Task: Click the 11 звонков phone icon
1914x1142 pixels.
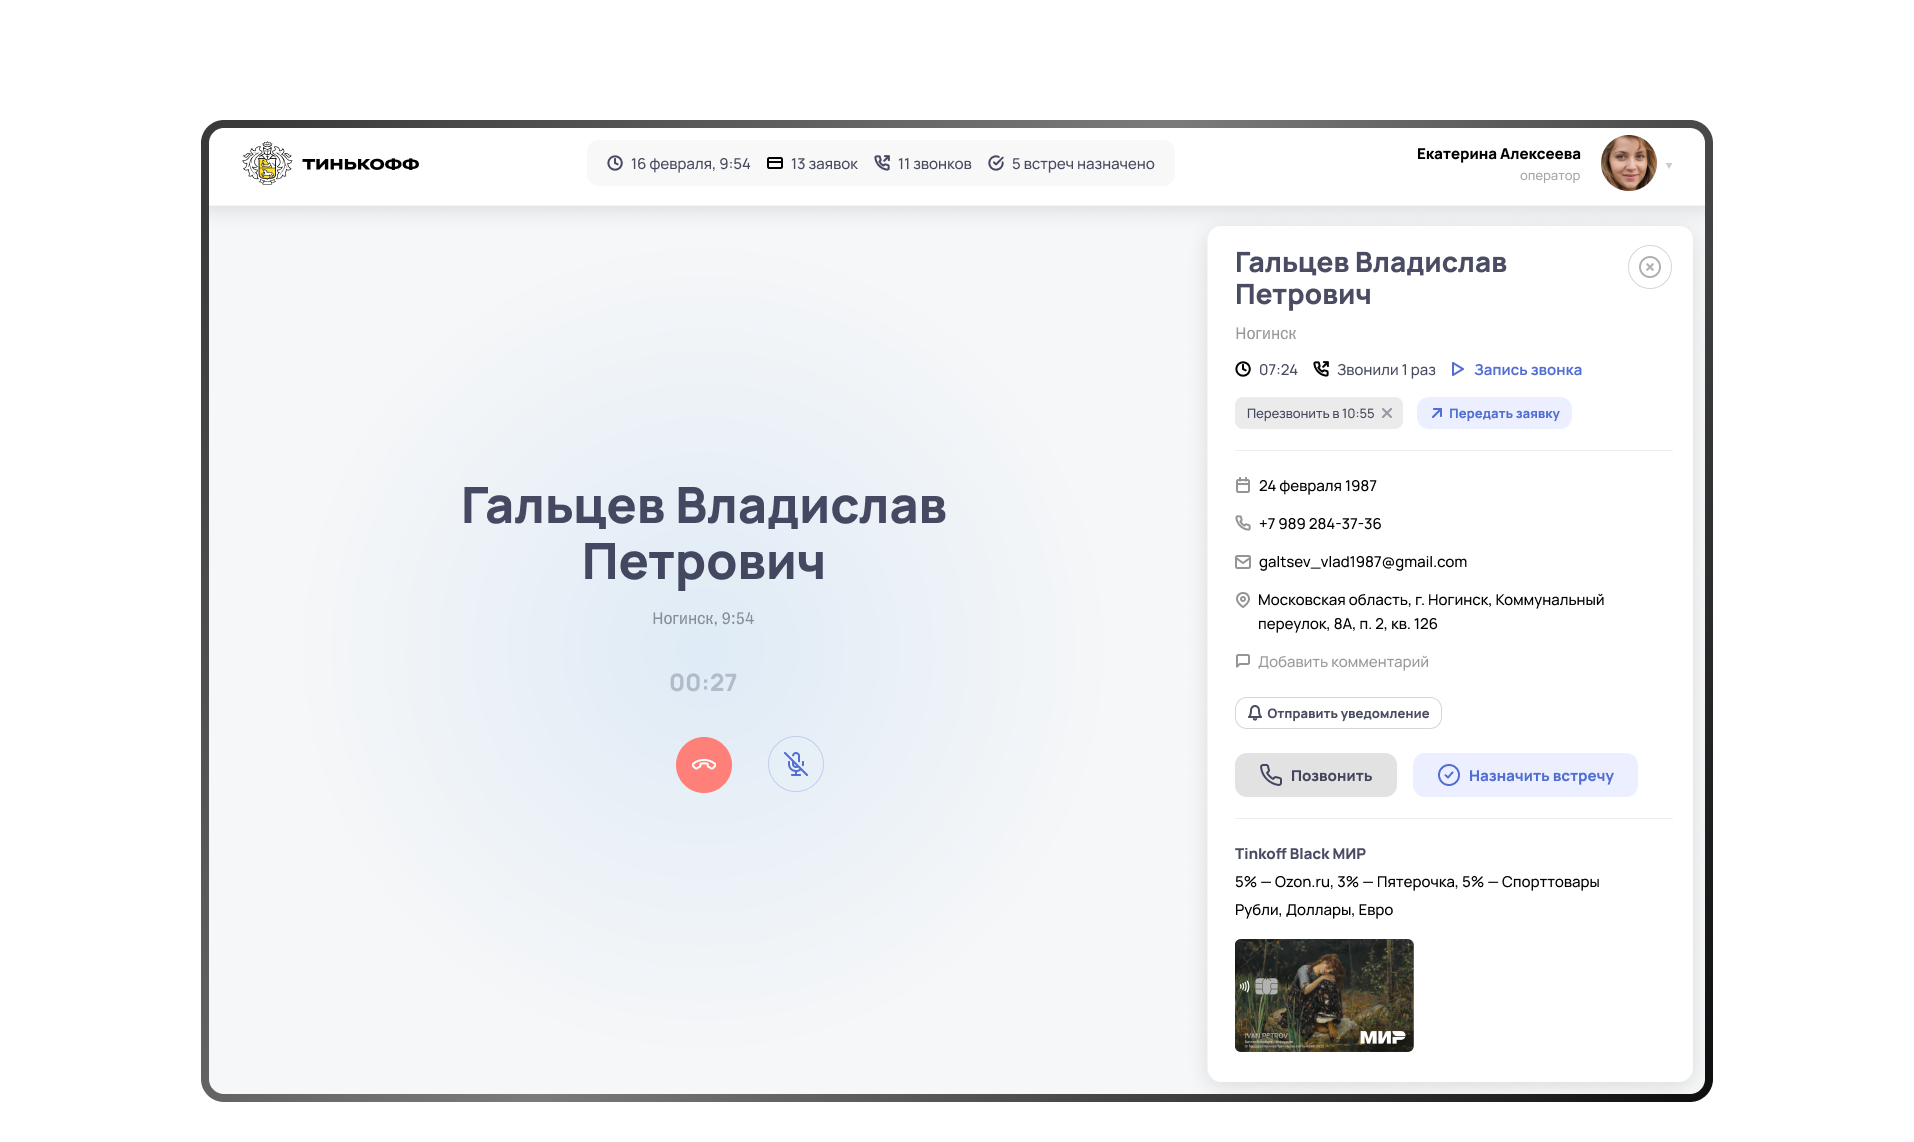Action: click(x=882, y=163)
